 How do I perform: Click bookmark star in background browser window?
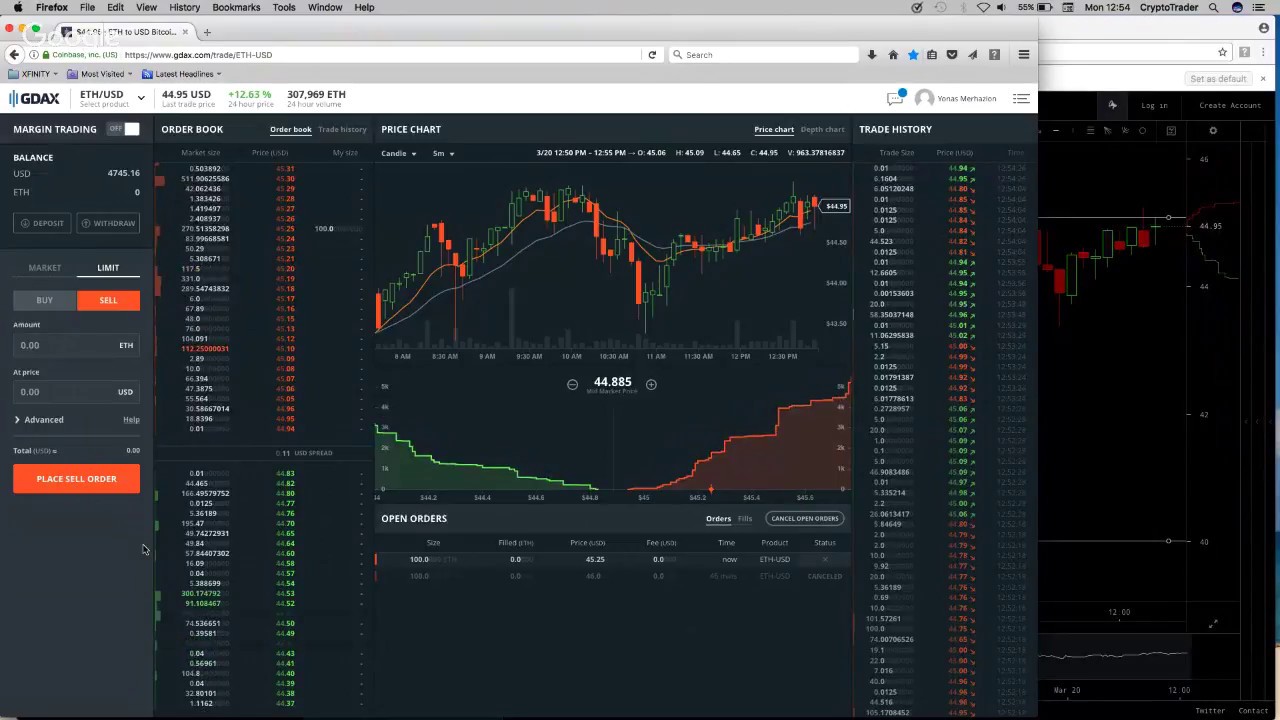click(x=1222, y=52)
